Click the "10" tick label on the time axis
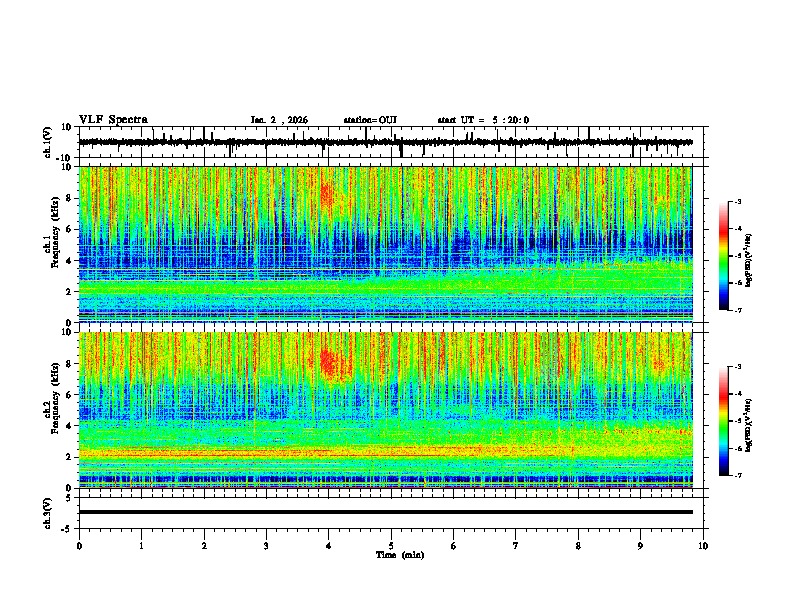Screen dimensions: 792x612 [703, 546]
